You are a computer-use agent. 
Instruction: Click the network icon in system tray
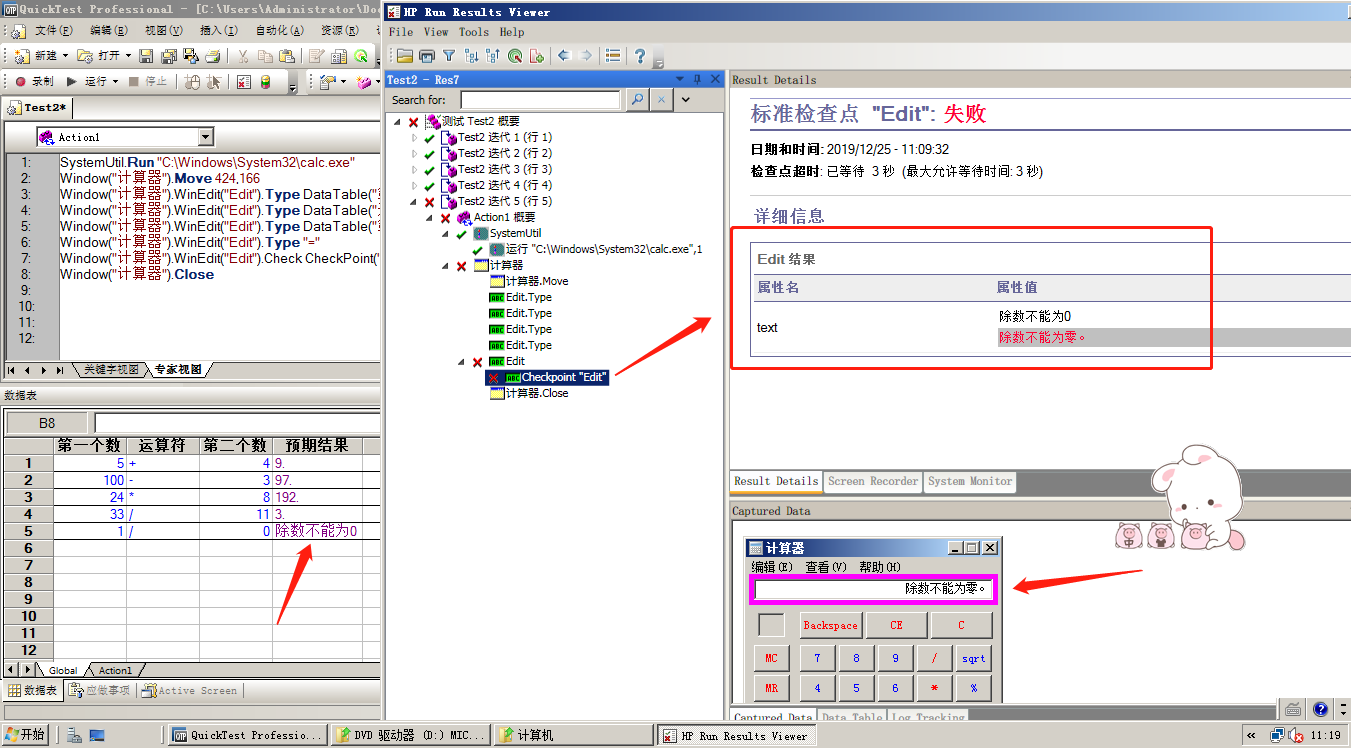1277,735
